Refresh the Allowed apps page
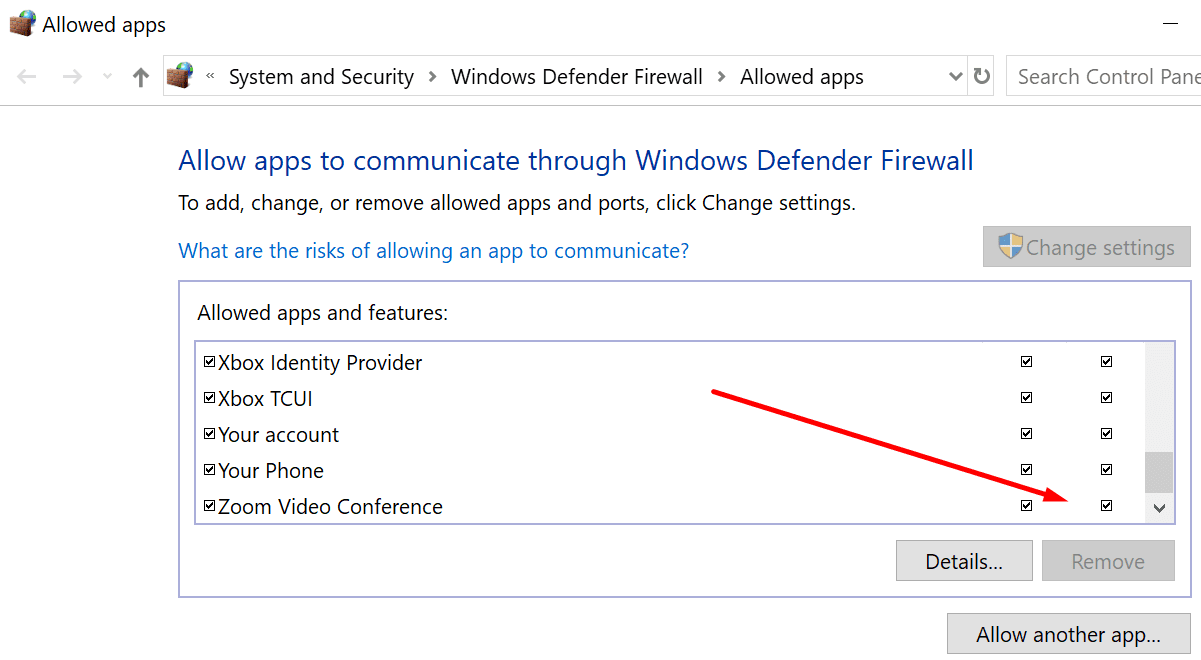The image size is (1201, 660). 982,77
